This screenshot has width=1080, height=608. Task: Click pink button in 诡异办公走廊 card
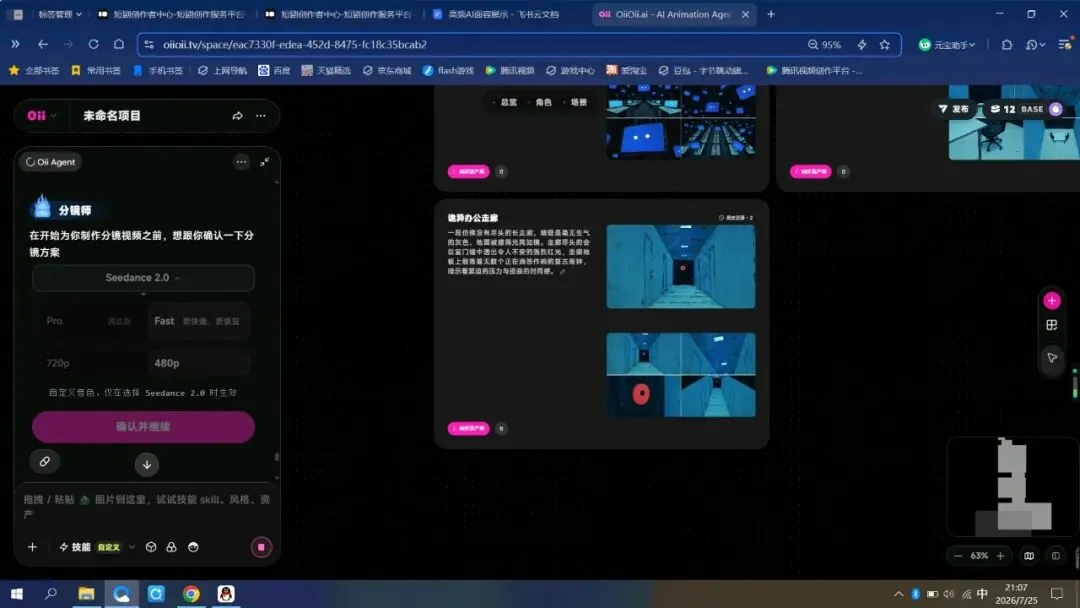[x=468, y=428]
